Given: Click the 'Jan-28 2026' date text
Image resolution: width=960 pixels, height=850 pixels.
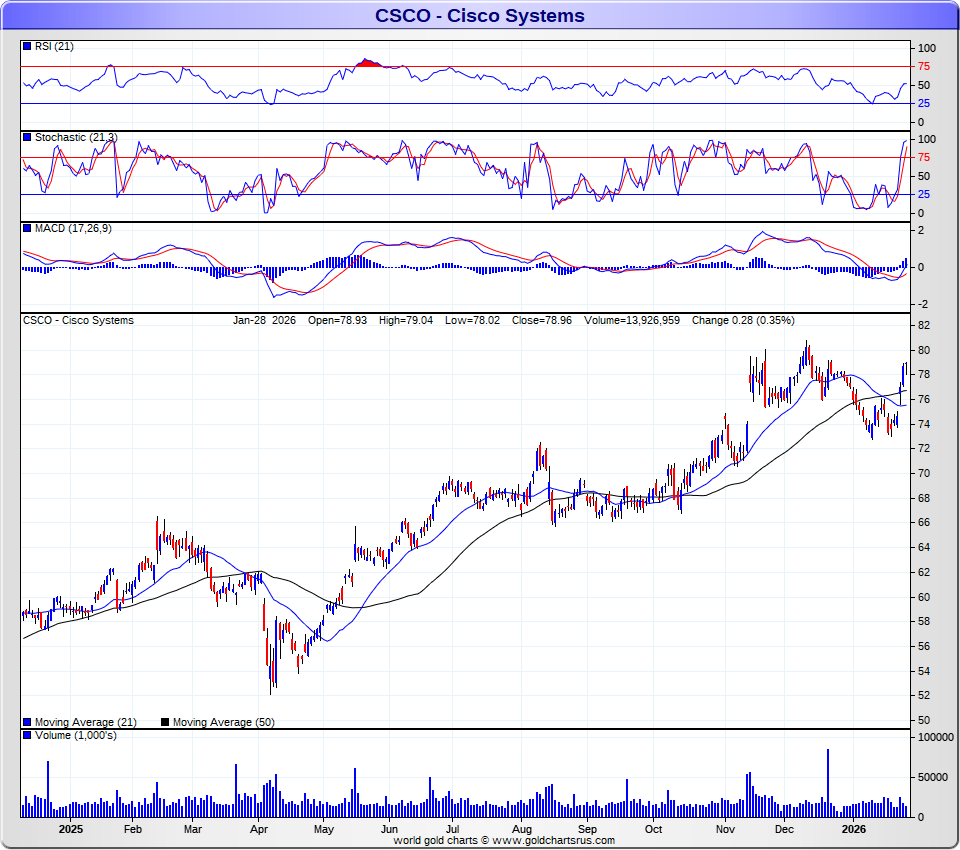Looking at the screenshot, I should (x=264, y=320).
